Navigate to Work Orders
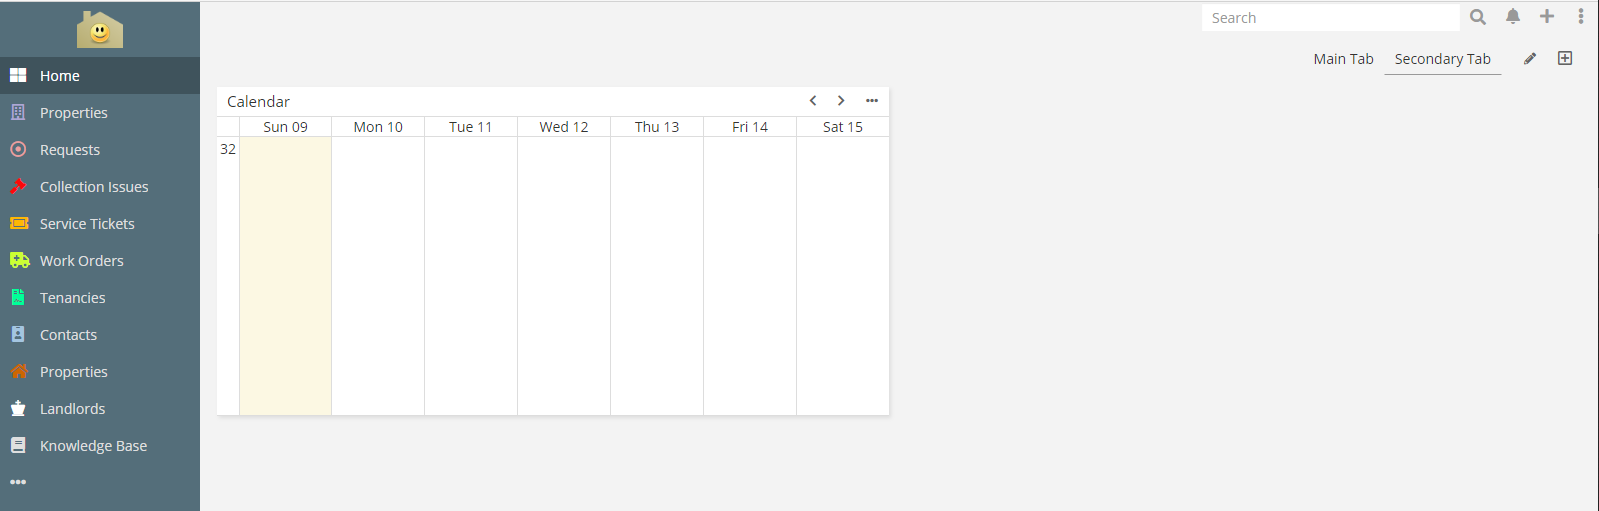This screenshot has height=511, width=1599. [82, 261]
